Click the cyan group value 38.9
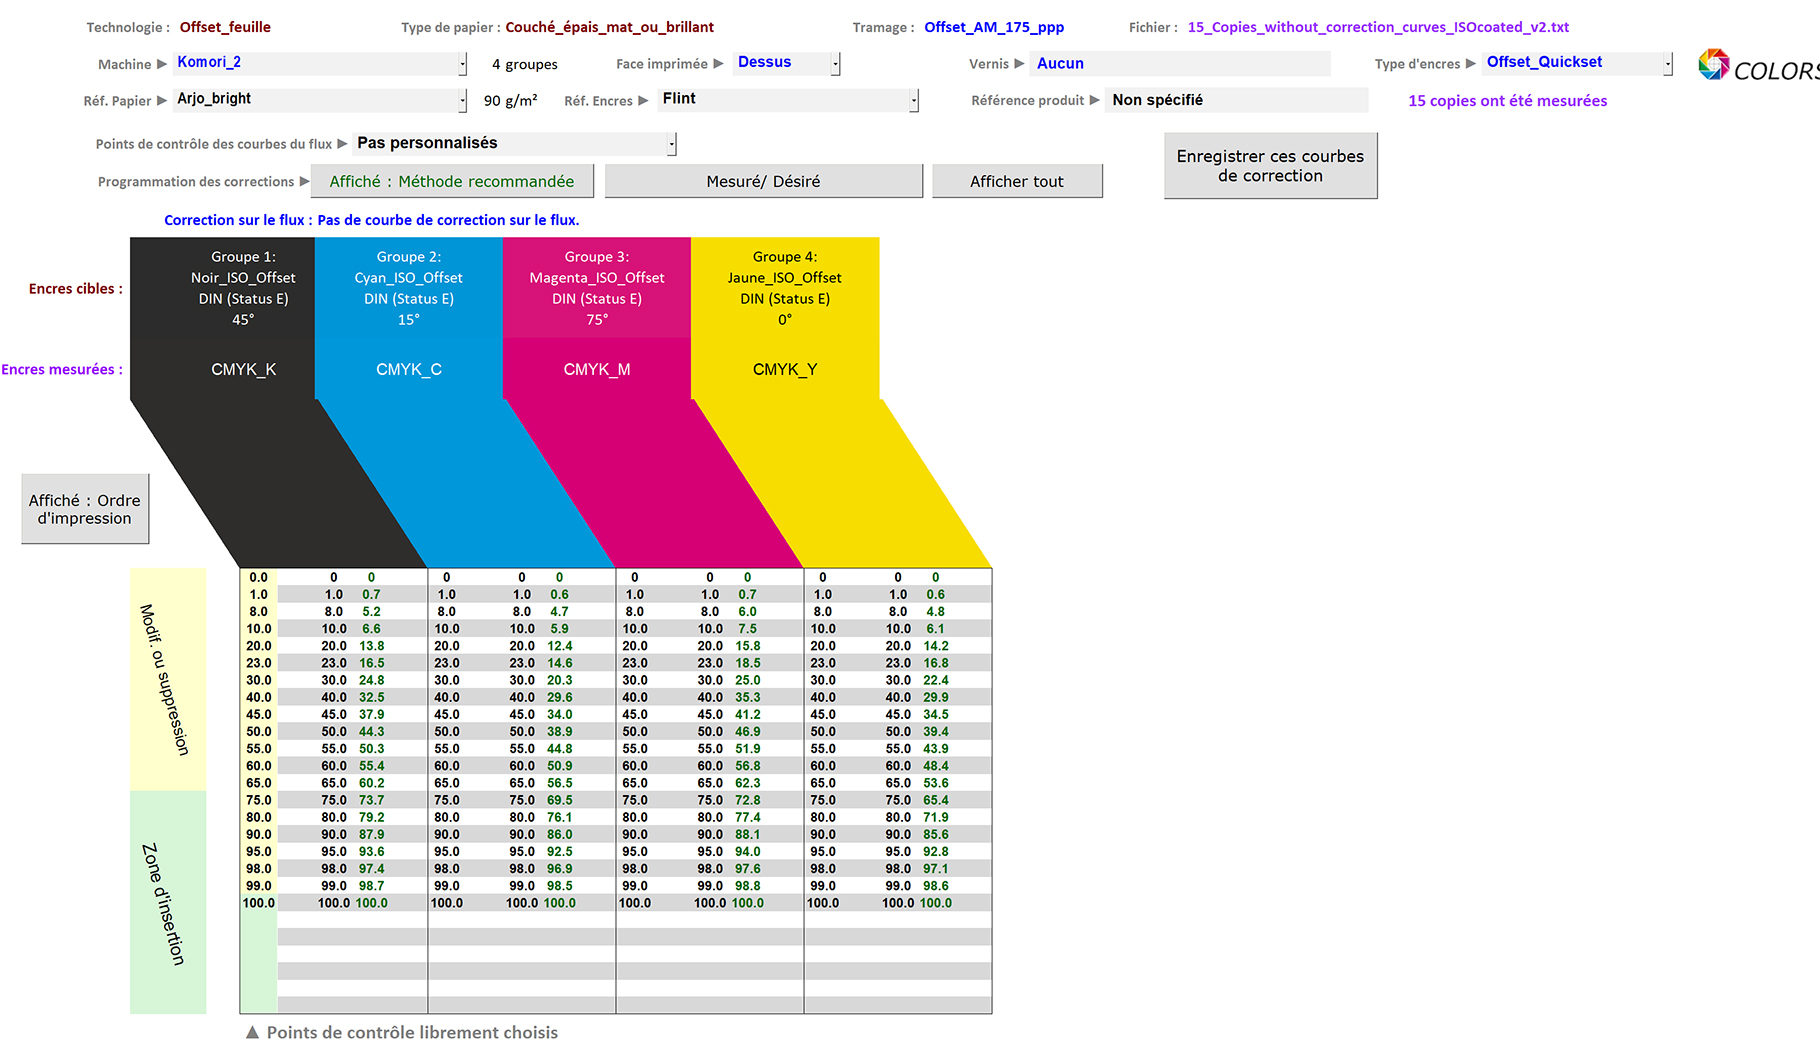1820x1044 pixels. click(x=560, y=732)
